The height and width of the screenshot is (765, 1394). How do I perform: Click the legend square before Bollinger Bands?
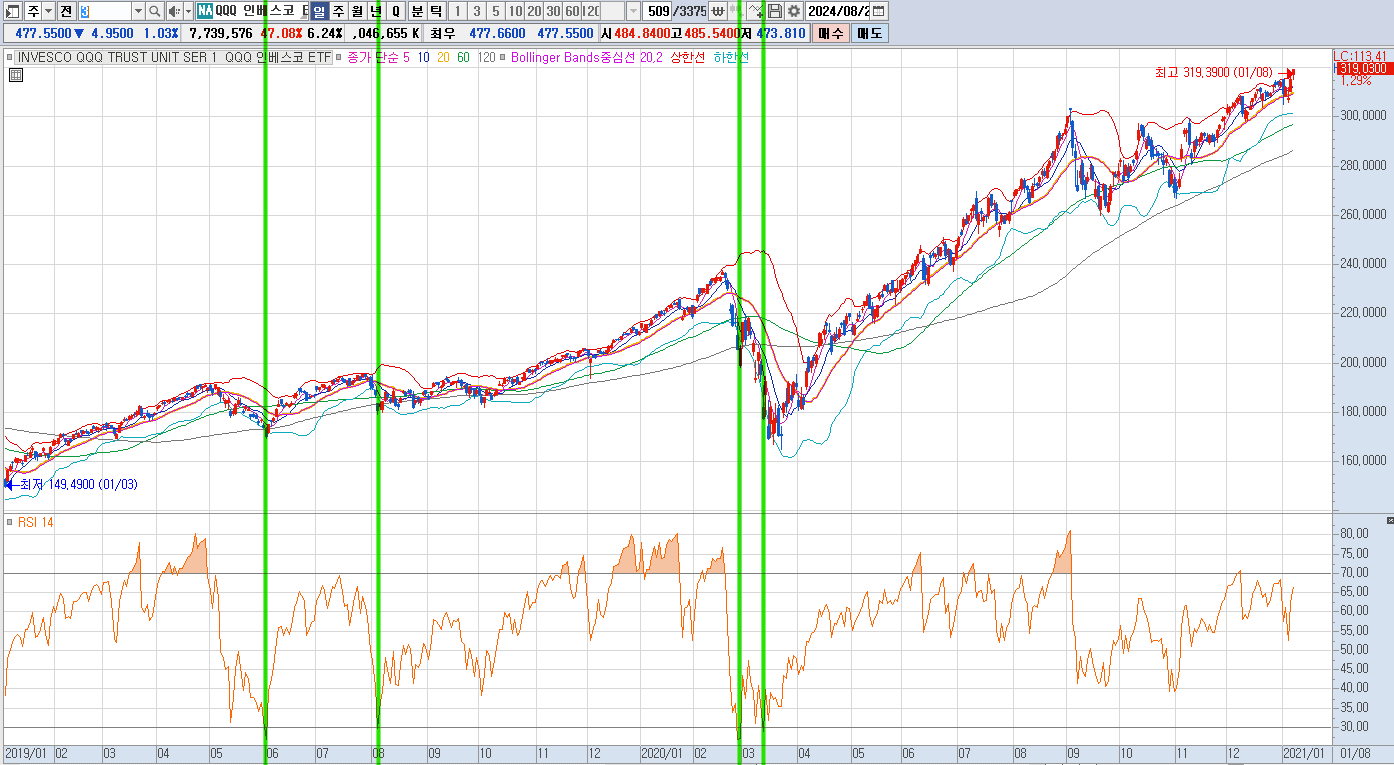pyautogui.click(x=503, y=58)
